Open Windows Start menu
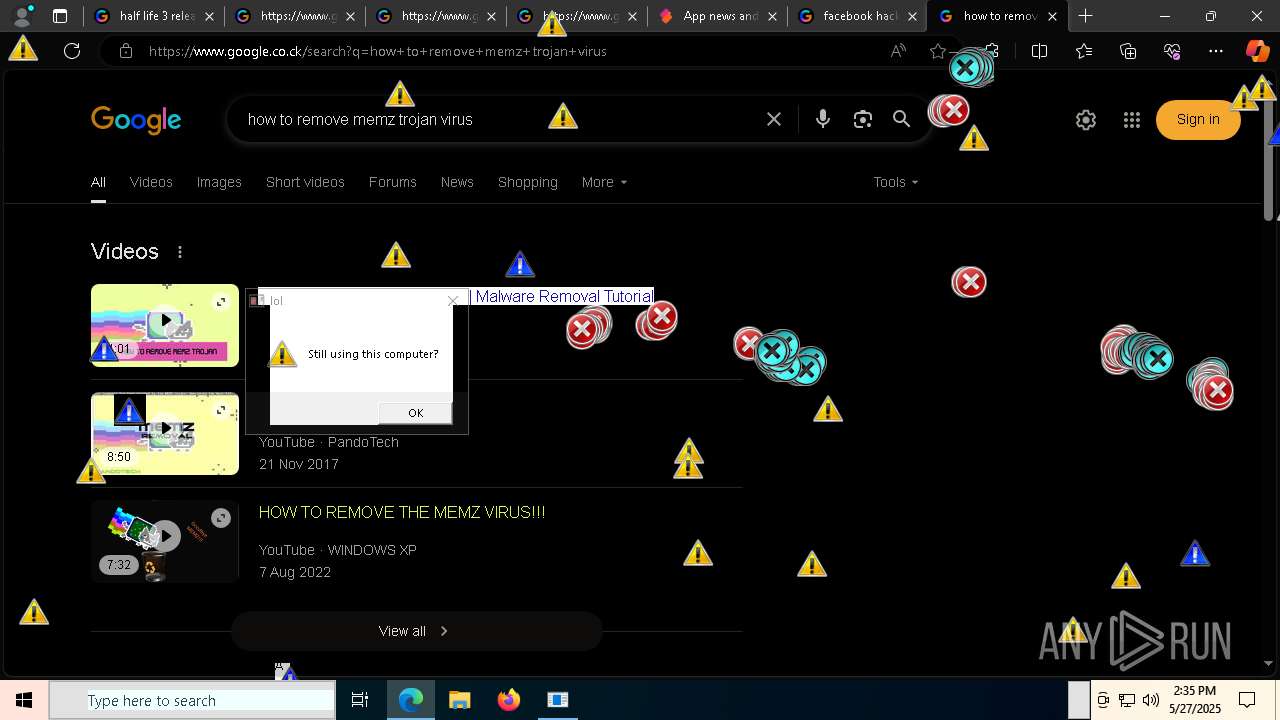1280x720 pixels. 24,700
